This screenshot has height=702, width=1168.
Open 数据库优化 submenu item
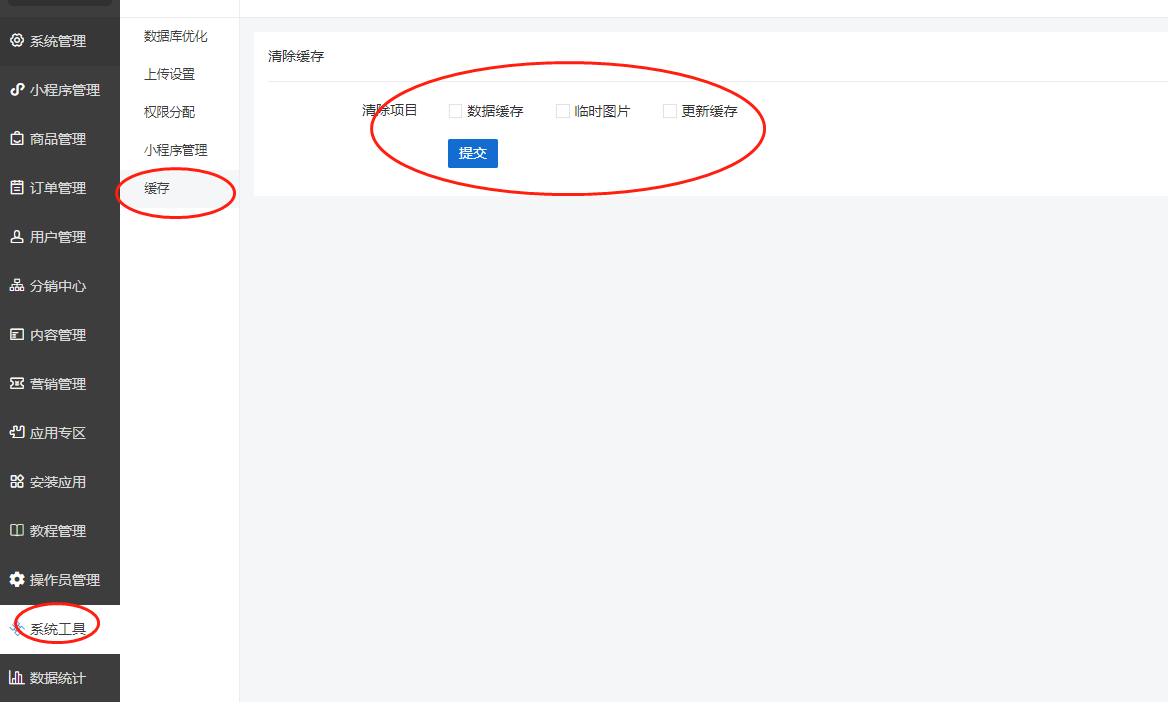tap(176, 36)
